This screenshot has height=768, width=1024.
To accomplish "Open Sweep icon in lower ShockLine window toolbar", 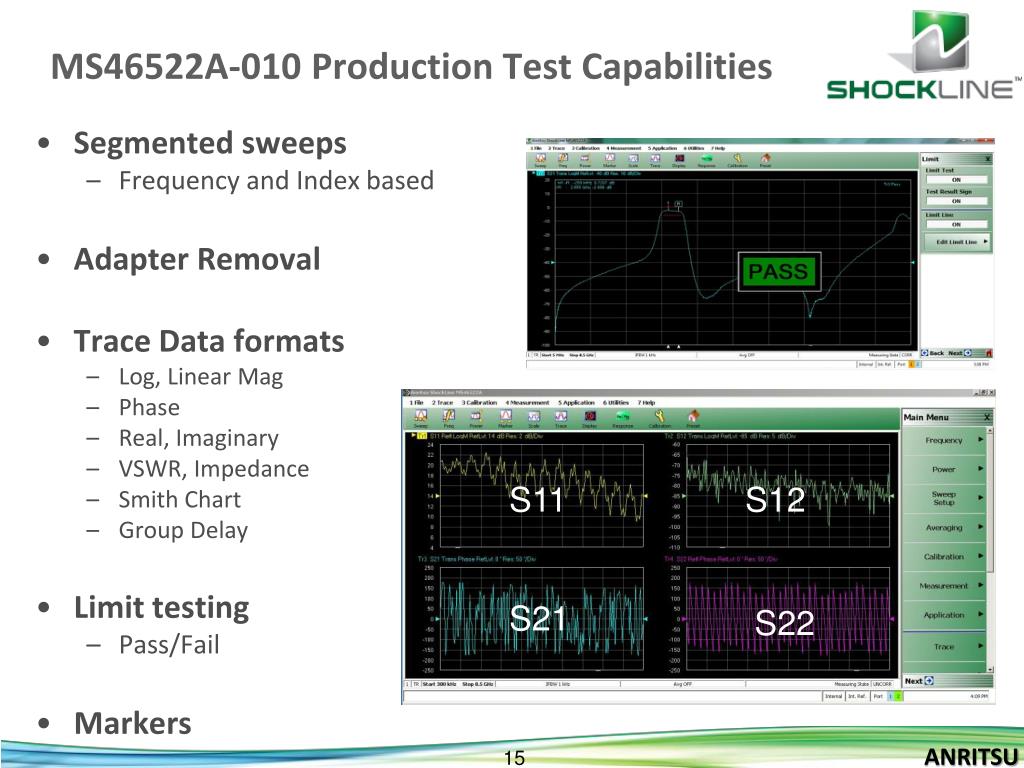I will 421,418.
